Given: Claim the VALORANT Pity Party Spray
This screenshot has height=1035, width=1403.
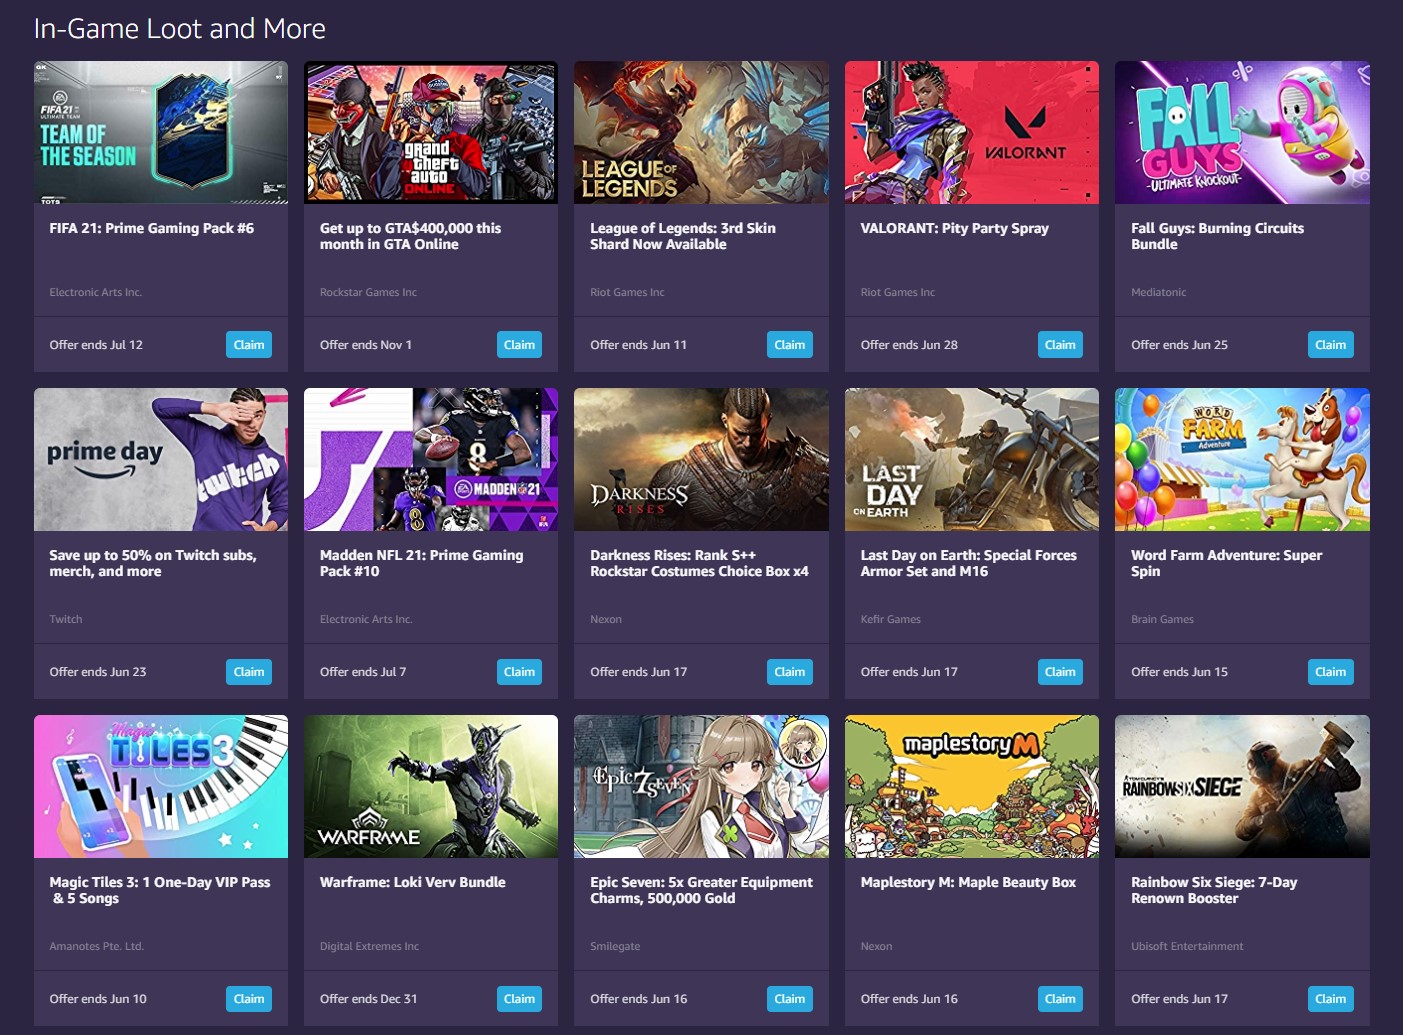Looking at the screenshot, I should pos(1060,345).
